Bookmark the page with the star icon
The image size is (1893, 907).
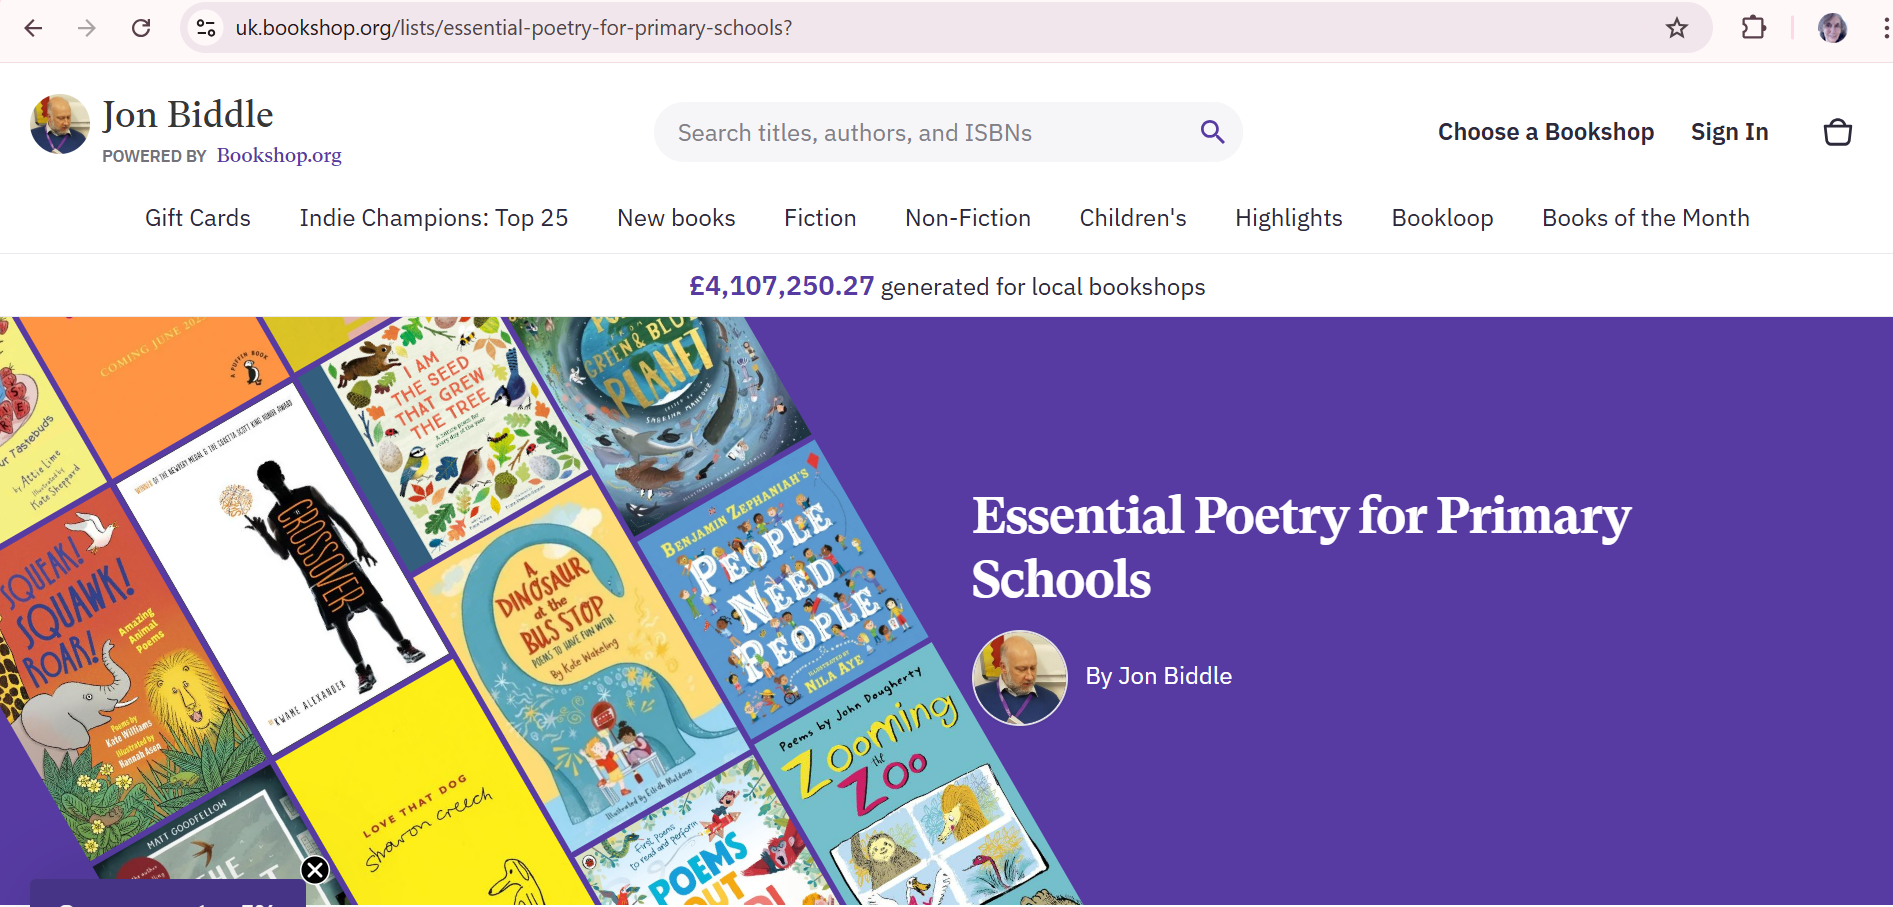pyautogui.click(x=1677, y=28)
